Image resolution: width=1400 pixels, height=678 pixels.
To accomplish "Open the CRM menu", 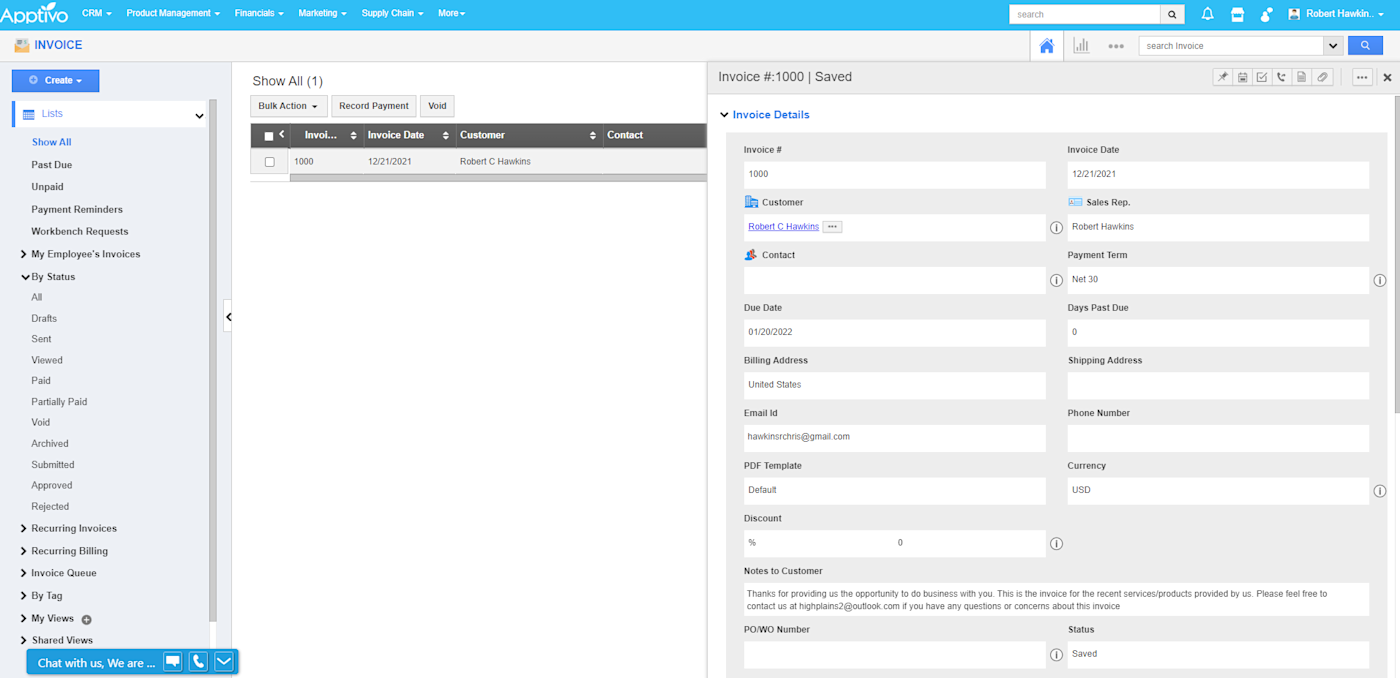I will point(96,13).
